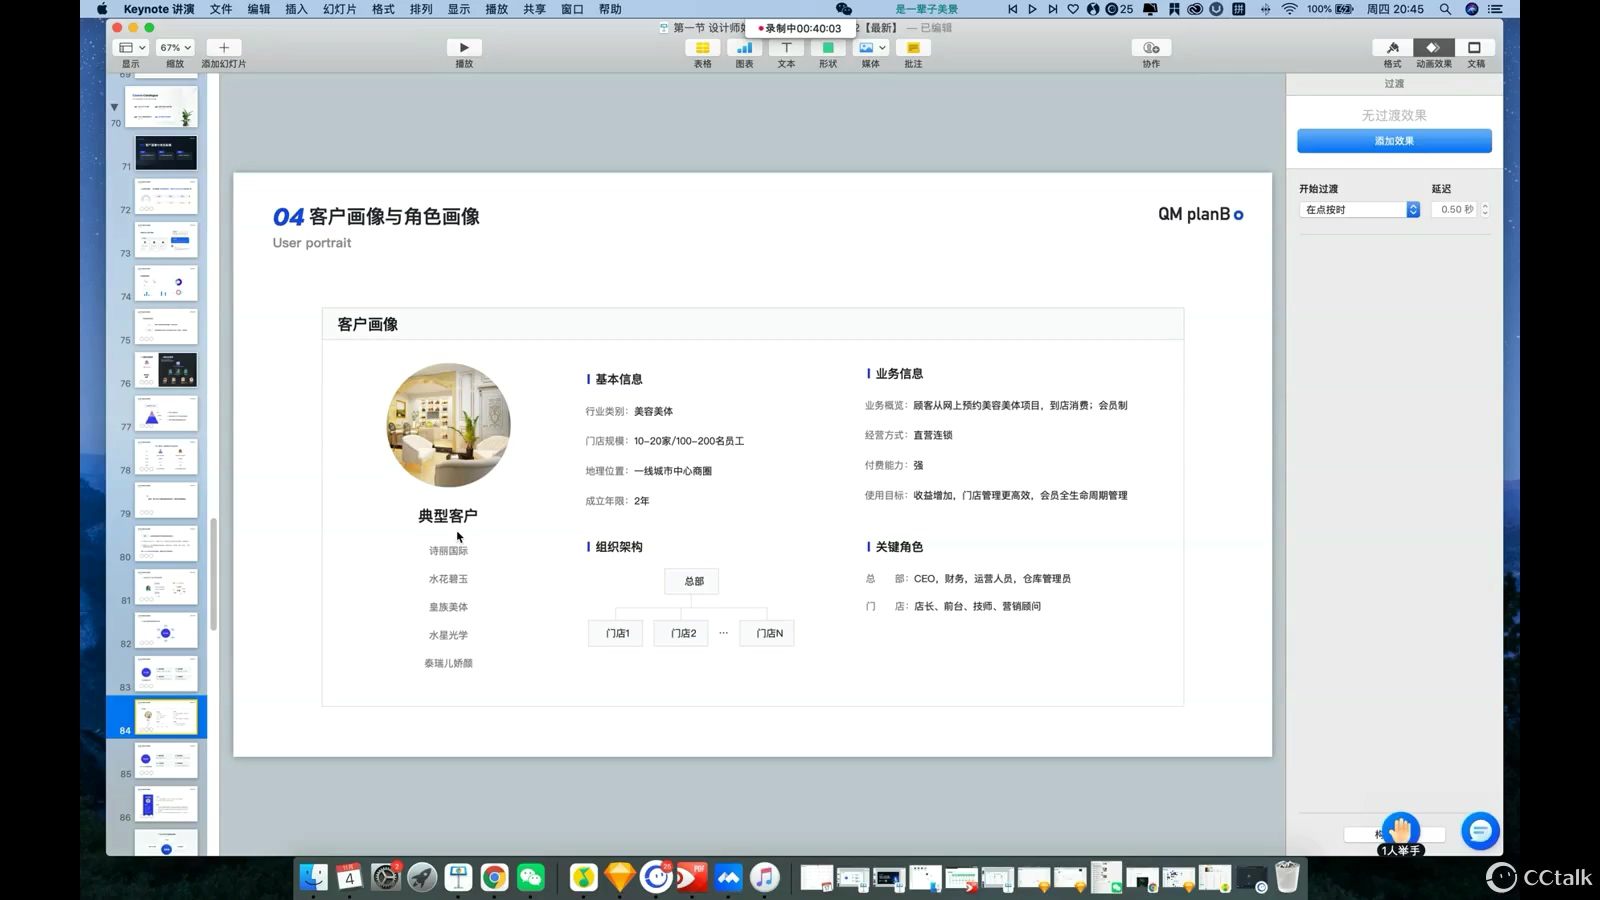Open the 格式 format inspector
This screenshot has height=900, width=1600.
(1392, 48)
